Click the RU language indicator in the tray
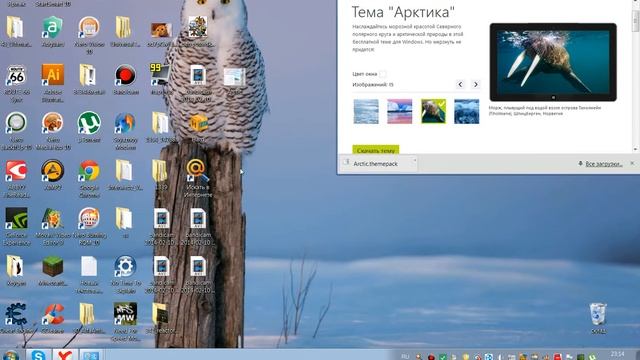640x360 pixels. (x=405, y=356)
